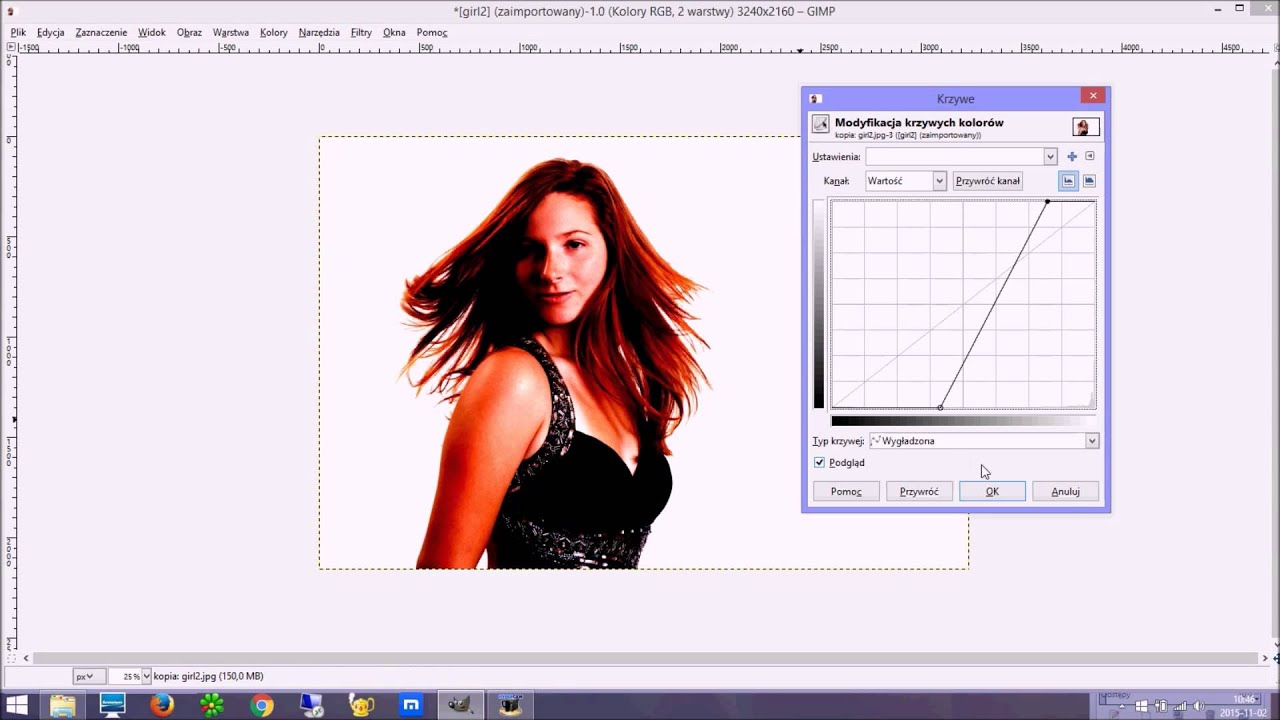Open the Okna menu
1280x720 pixels.
[394, 32]
